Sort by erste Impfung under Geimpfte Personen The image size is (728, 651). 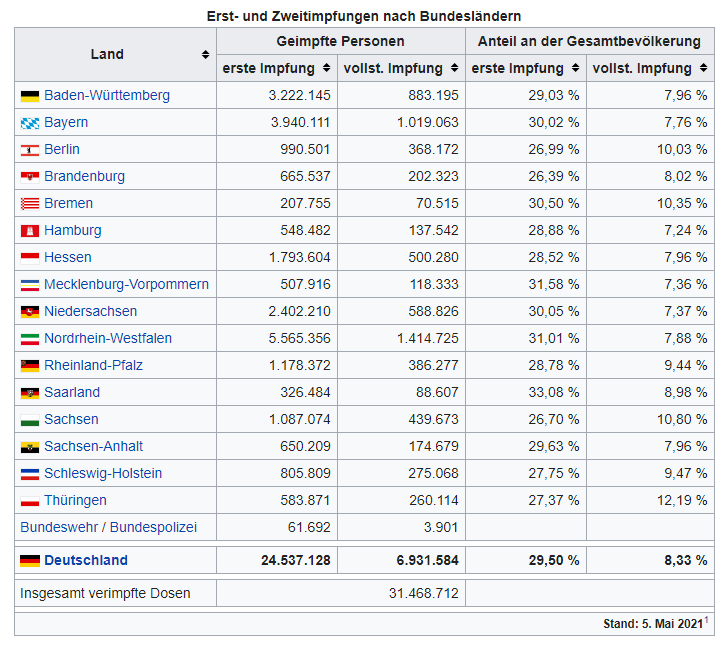pos(326,69)
